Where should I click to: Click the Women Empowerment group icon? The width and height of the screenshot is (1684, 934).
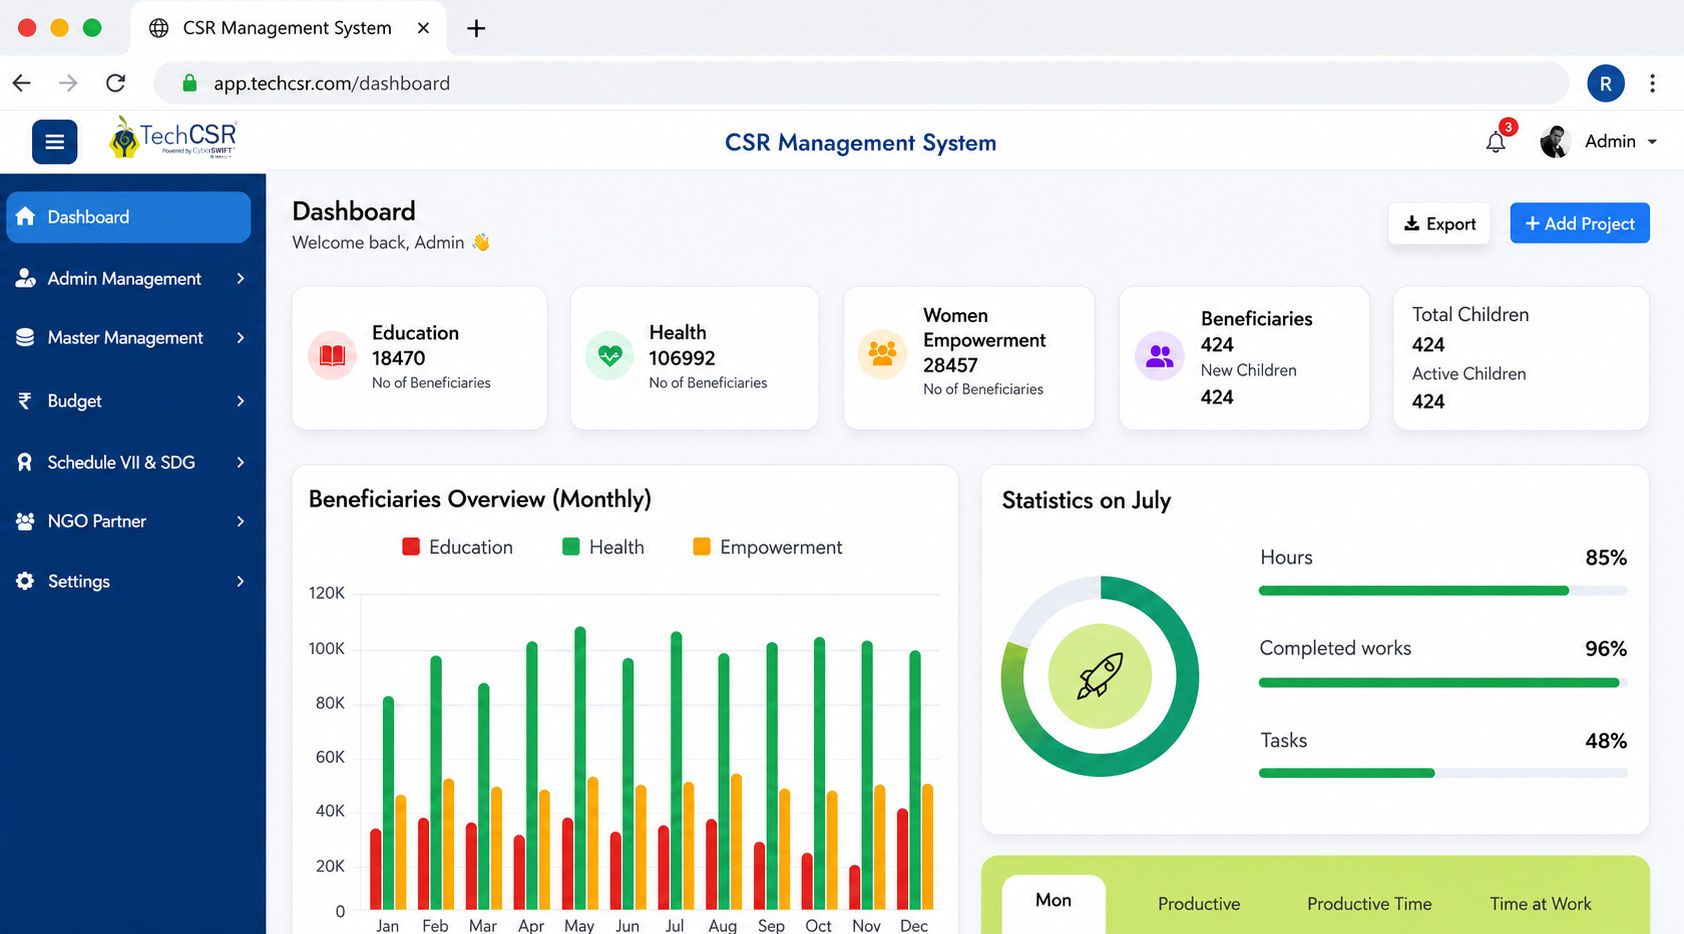(x=882, y=354)
